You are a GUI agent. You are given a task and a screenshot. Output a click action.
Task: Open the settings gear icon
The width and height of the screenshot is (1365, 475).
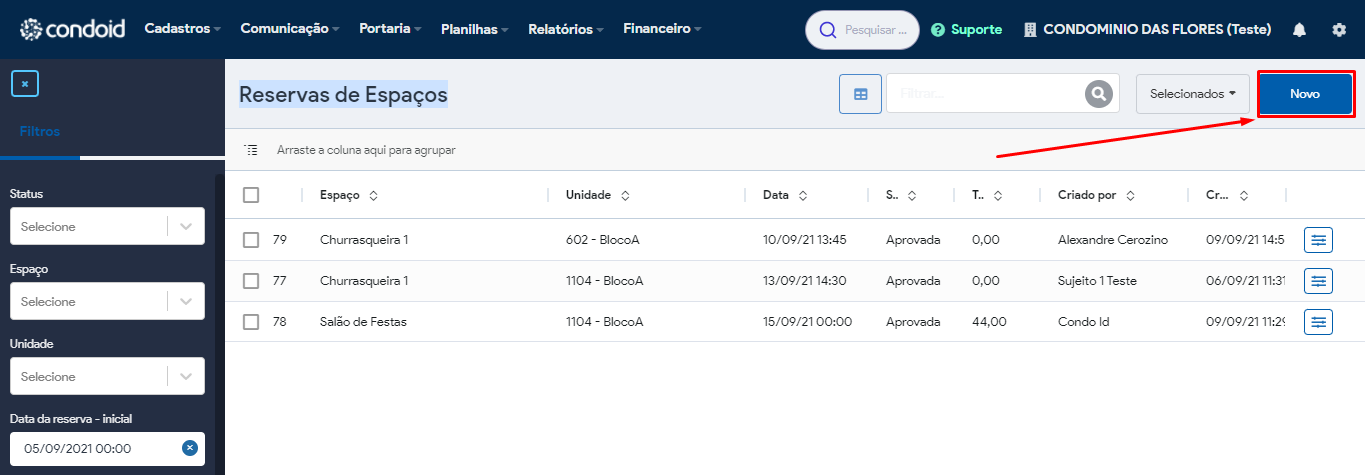point(1339,30)
